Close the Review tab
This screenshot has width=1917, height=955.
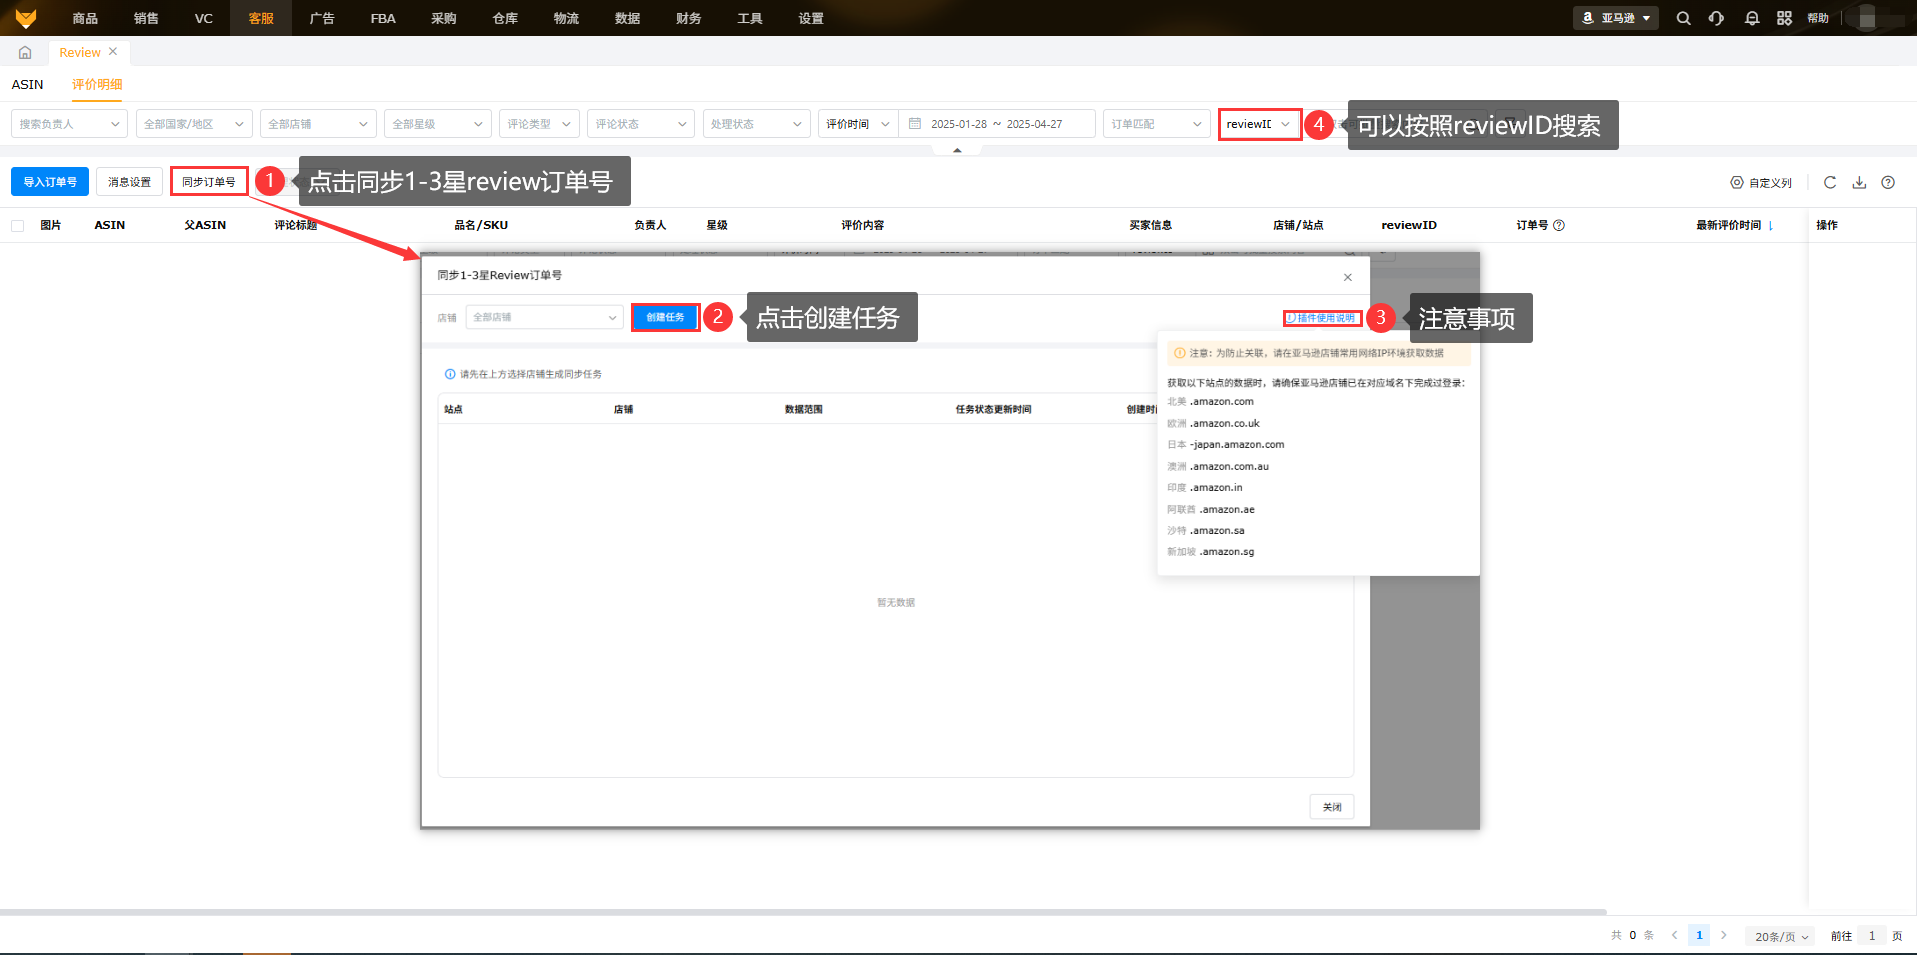113,52
